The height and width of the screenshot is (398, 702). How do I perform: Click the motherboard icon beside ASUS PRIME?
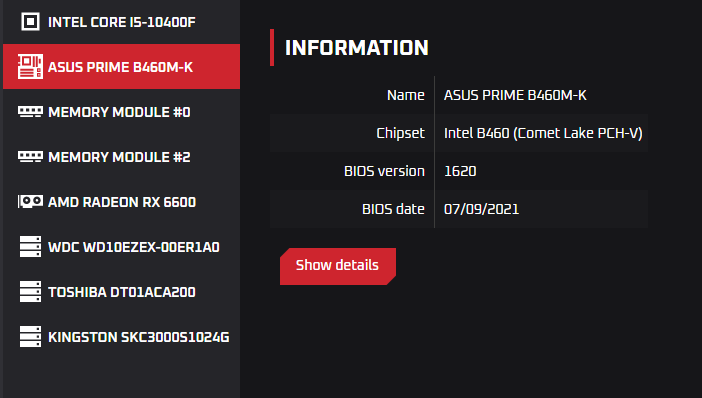(x=30, y=67)
